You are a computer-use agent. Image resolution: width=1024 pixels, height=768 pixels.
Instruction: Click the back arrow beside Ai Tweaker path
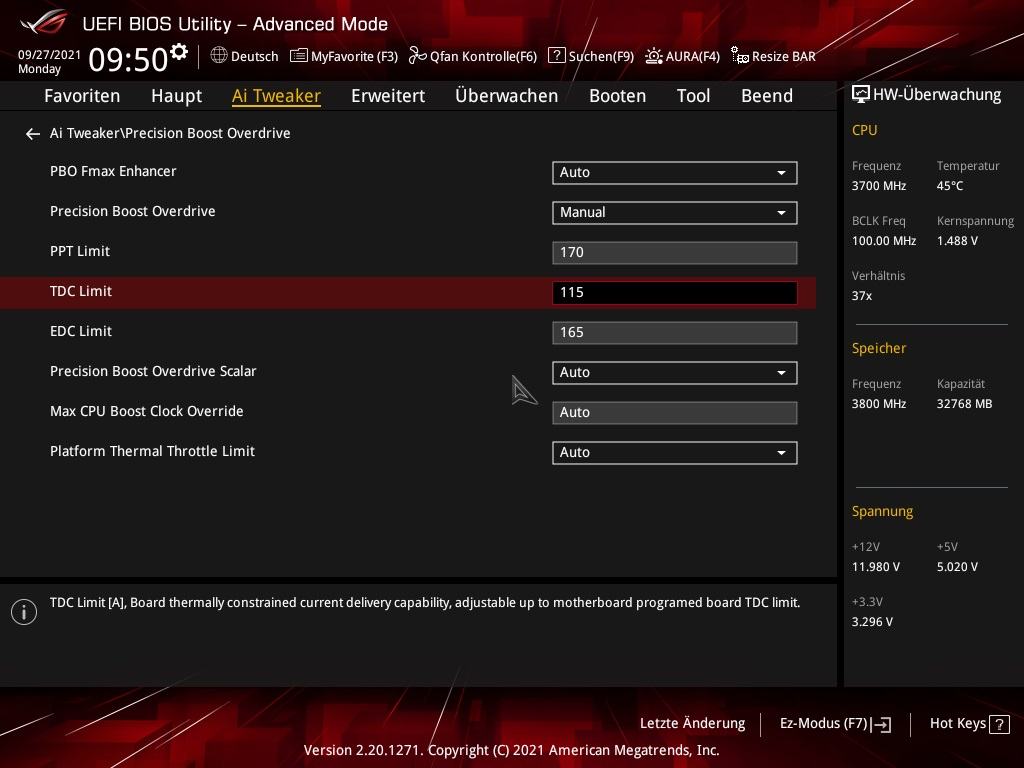point(33,134)
